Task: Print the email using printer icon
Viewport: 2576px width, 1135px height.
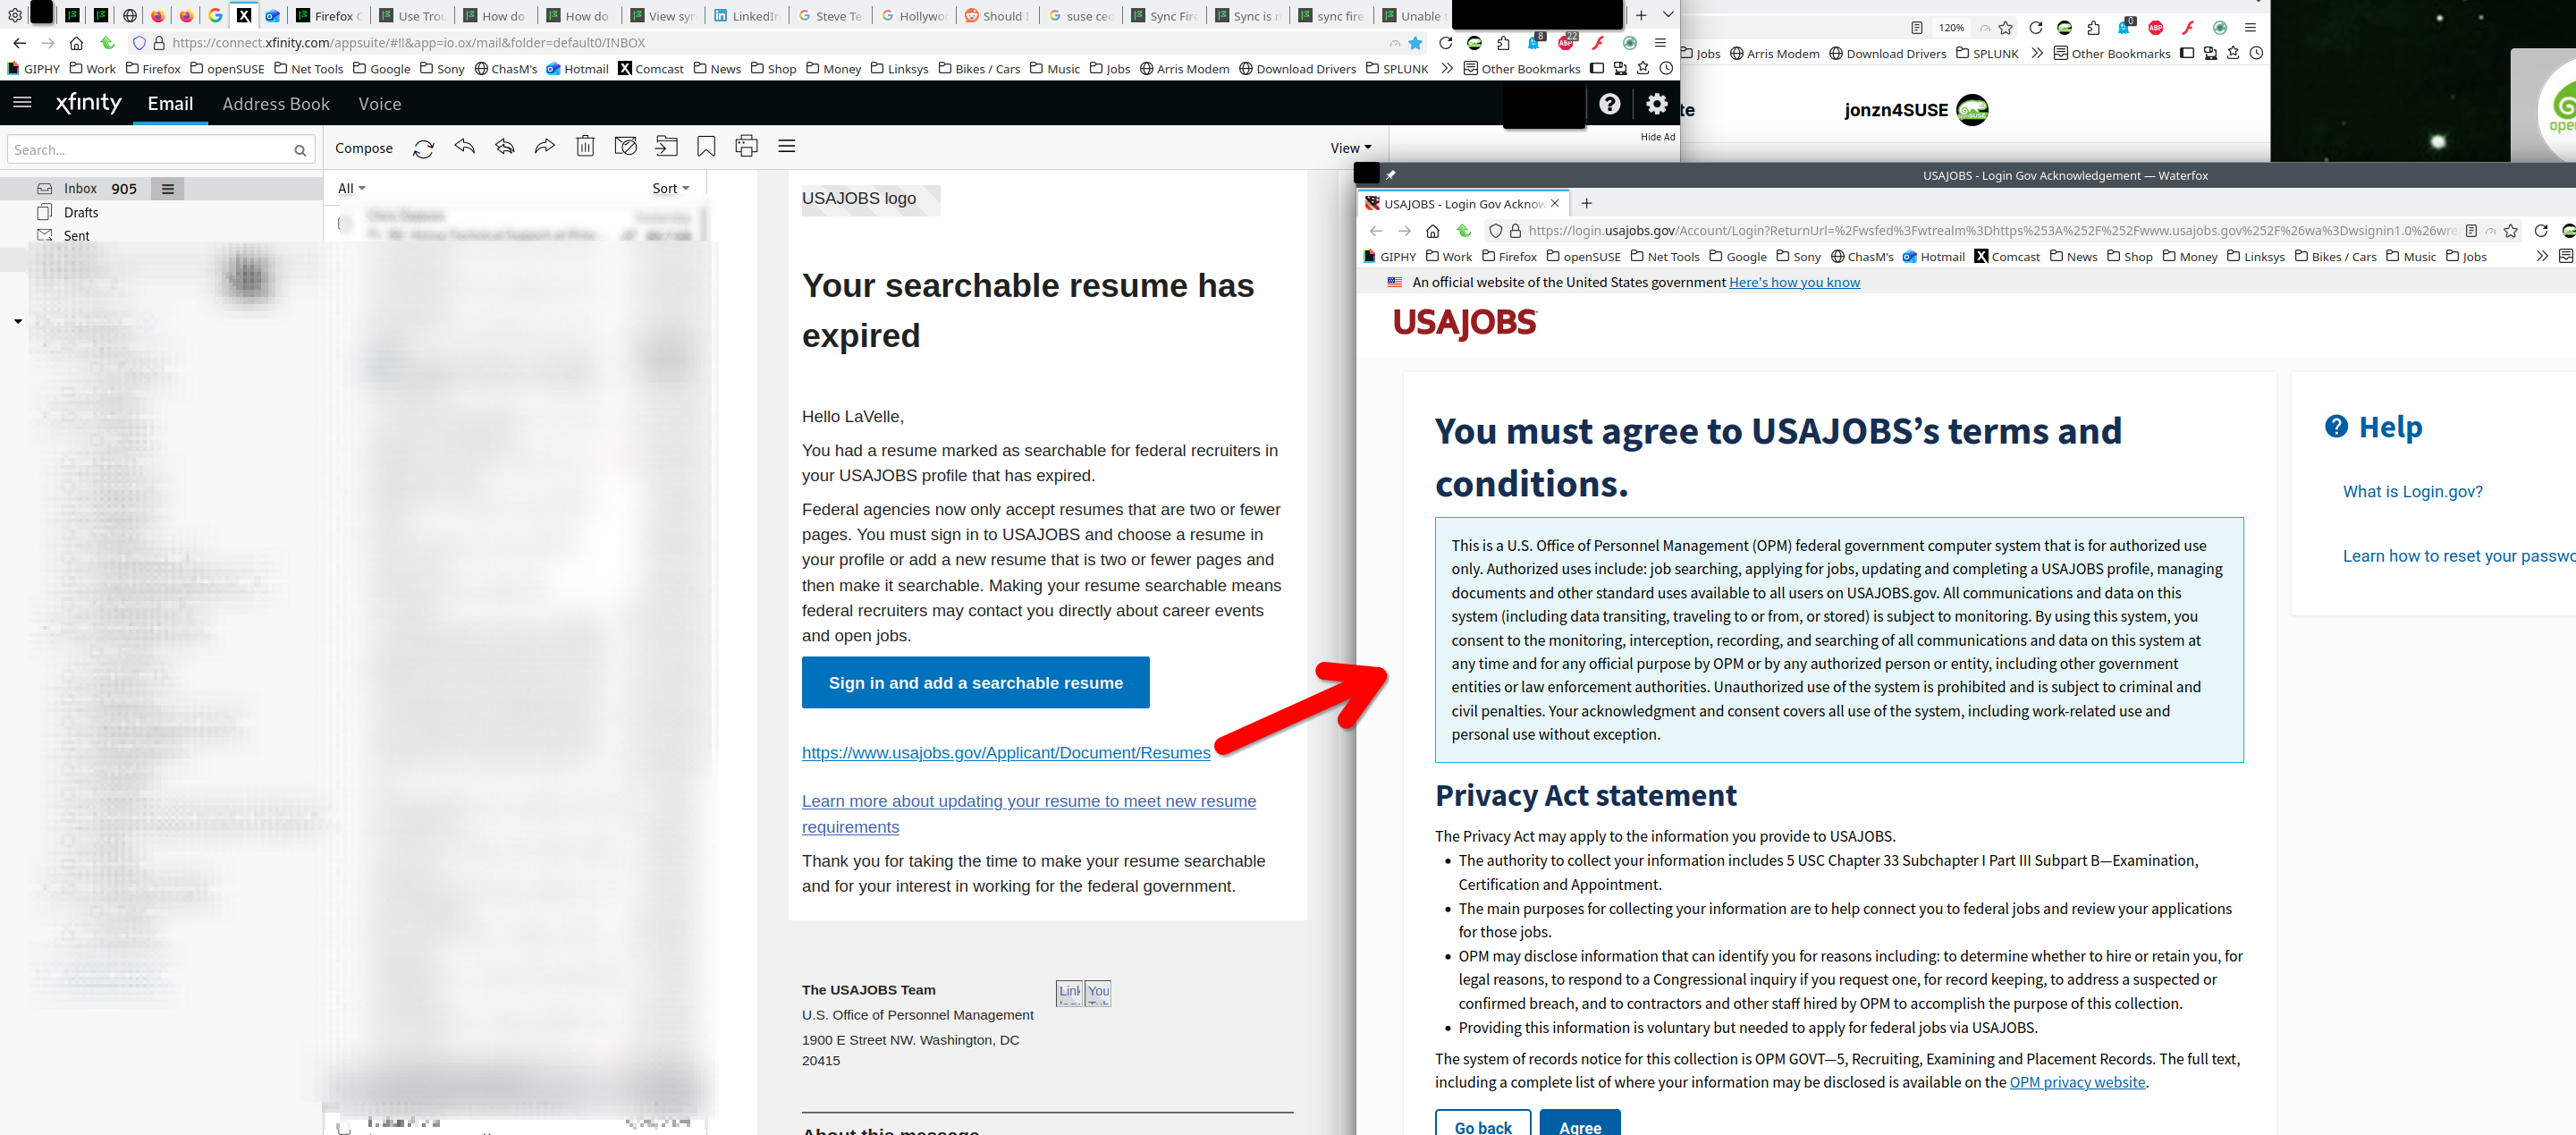Action: [x=746, y=147]
